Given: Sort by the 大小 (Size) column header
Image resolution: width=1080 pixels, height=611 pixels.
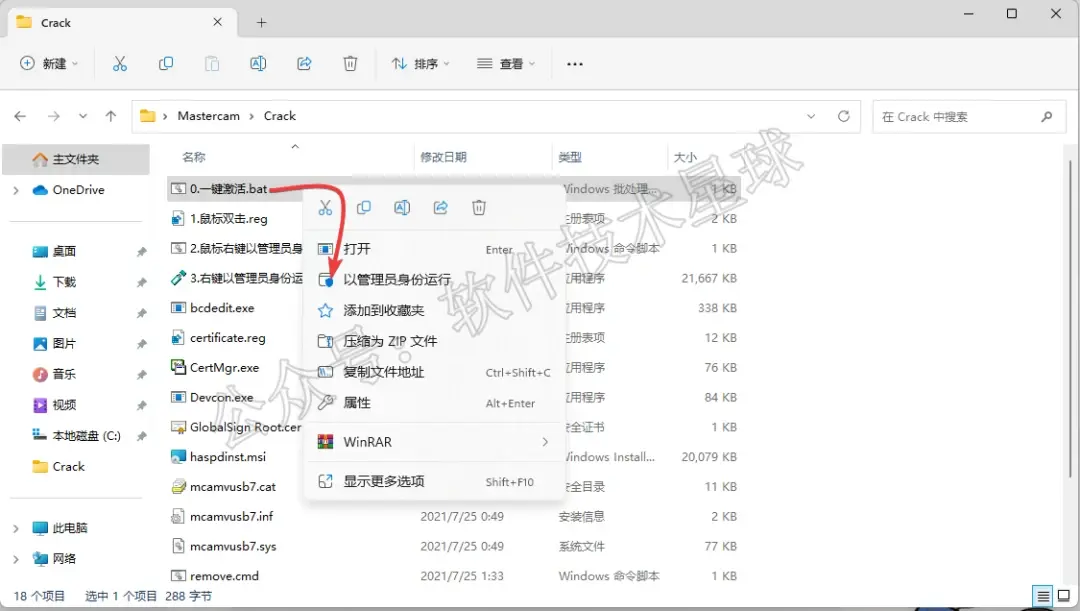Looking at the screenshot, I should click(x=685, y=157).
